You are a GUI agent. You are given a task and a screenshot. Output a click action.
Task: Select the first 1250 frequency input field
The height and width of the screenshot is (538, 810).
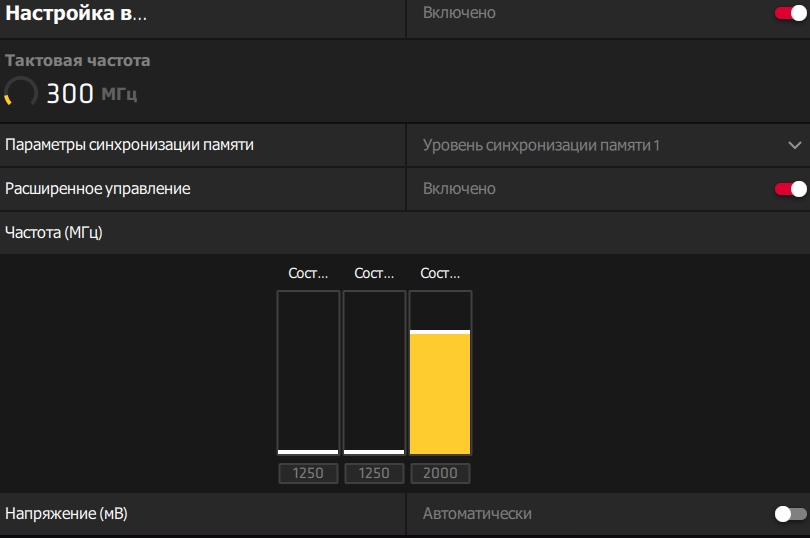pos(308,473)
